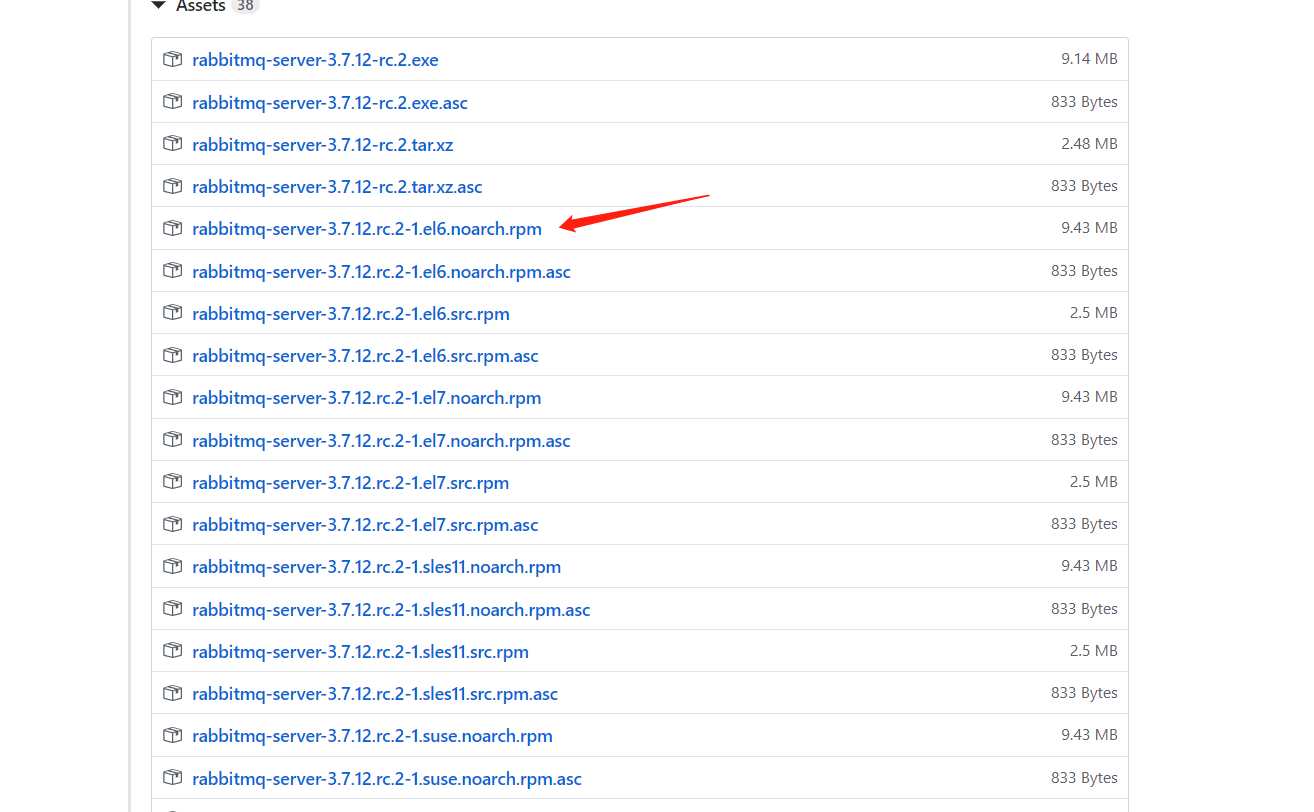Click the package icon beside rabbitmq-server-3.7.12-rc.2.exe.asc
The image size is (1314, 812).
(x=173, y=102)
